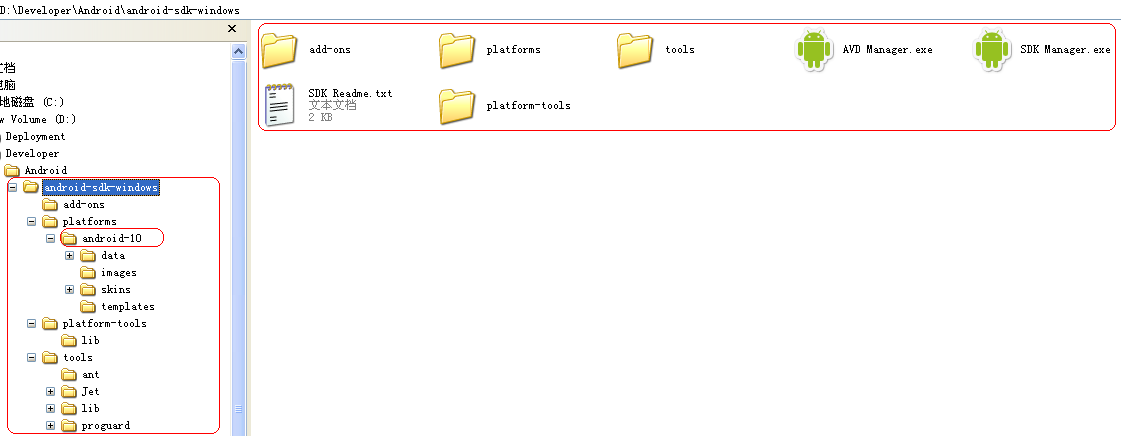Expand the data folder tree node
Viewport: 1121px width, 436px height.
[x=69, y=255]
